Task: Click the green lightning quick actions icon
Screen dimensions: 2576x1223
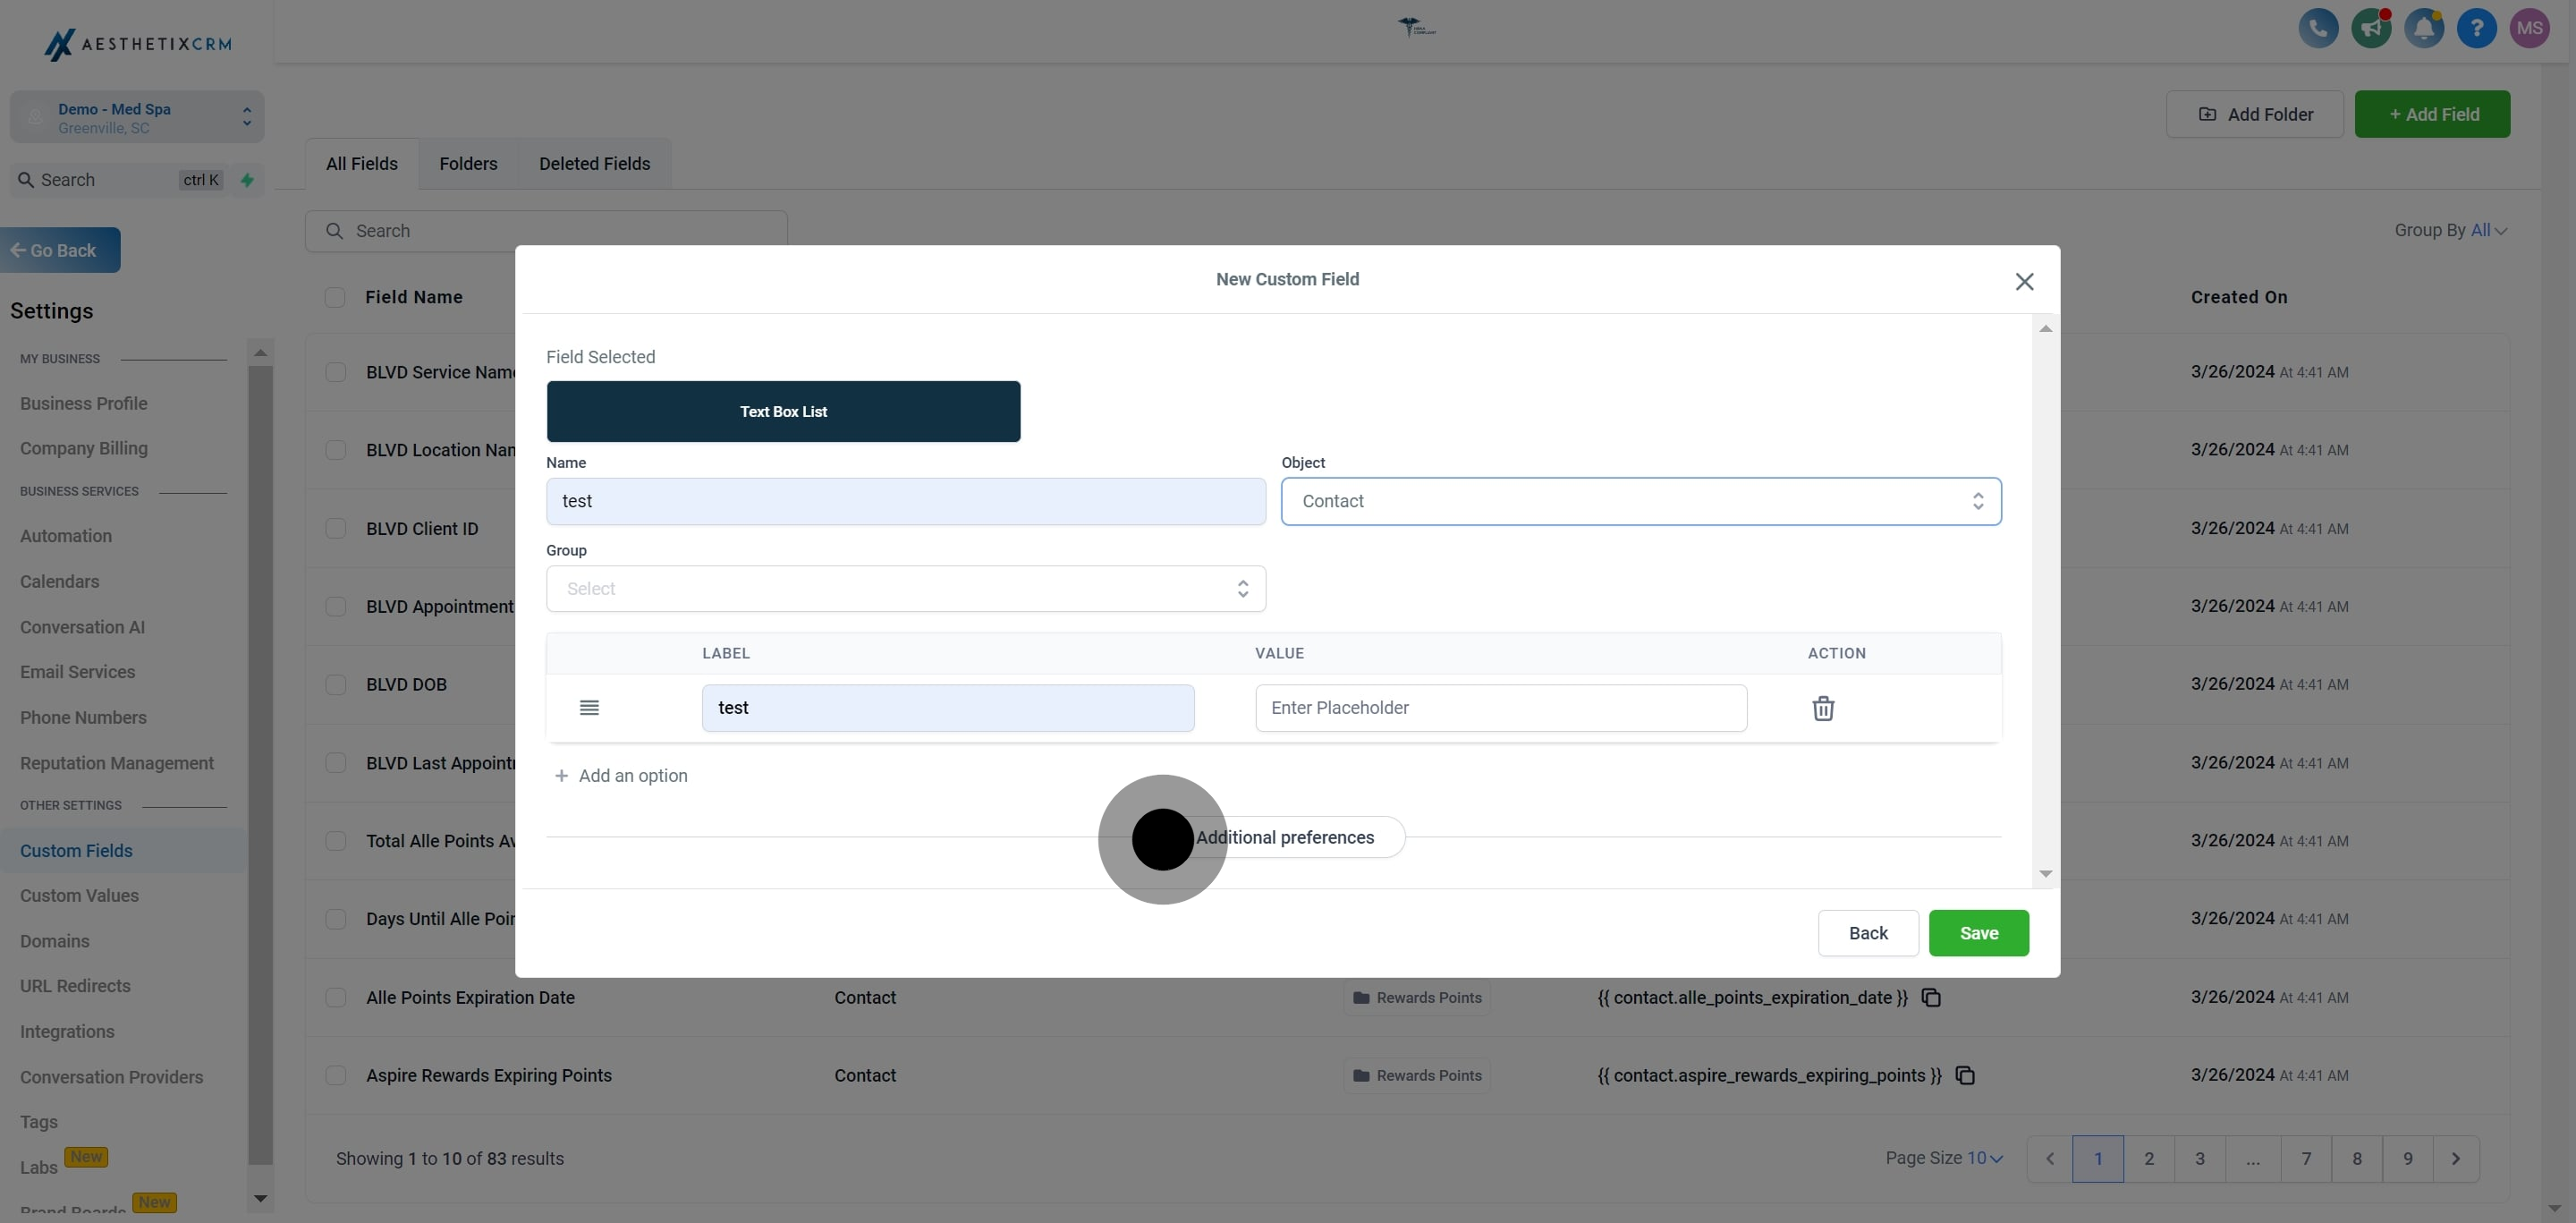Action: point(247,180)
